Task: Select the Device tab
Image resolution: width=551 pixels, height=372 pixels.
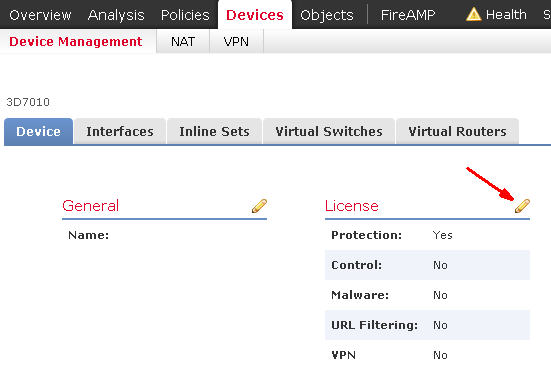Action: tap(38, 131)
